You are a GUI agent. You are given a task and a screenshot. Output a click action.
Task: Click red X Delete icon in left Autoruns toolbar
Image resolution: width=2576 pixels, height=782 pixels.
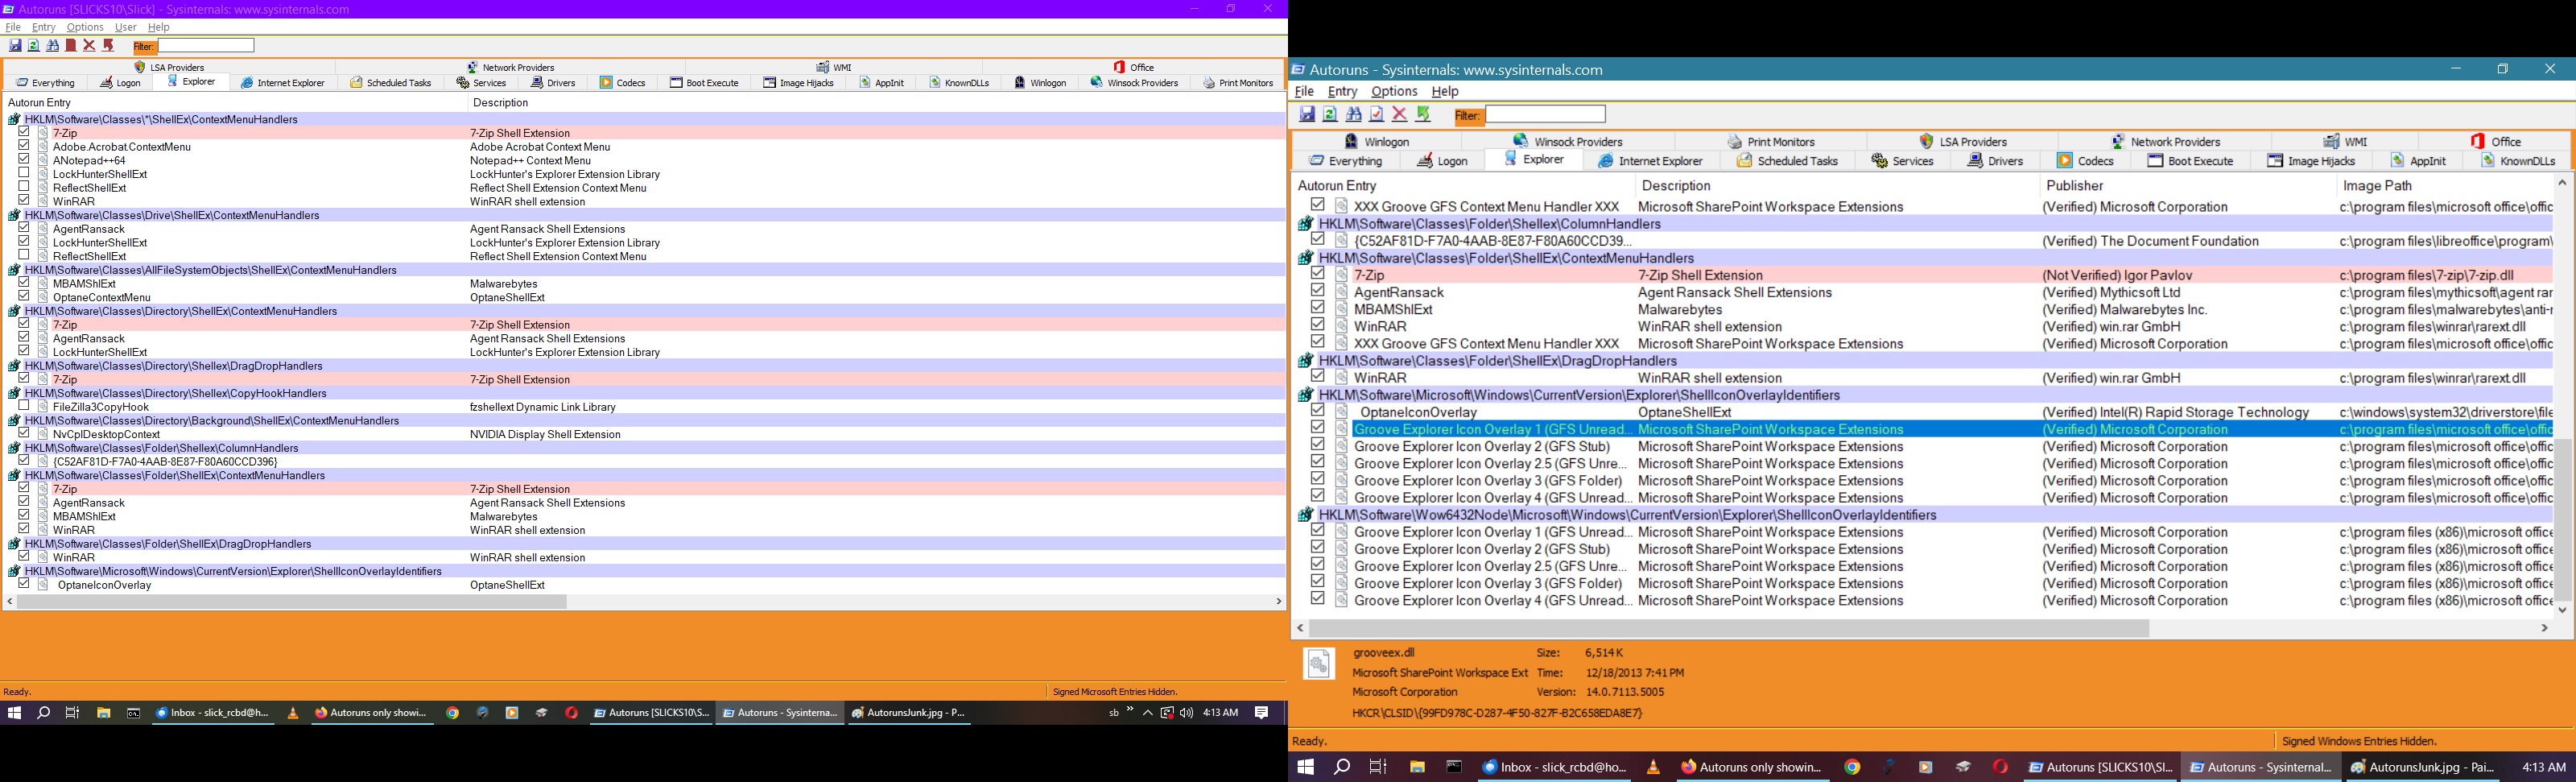(89, 45)
